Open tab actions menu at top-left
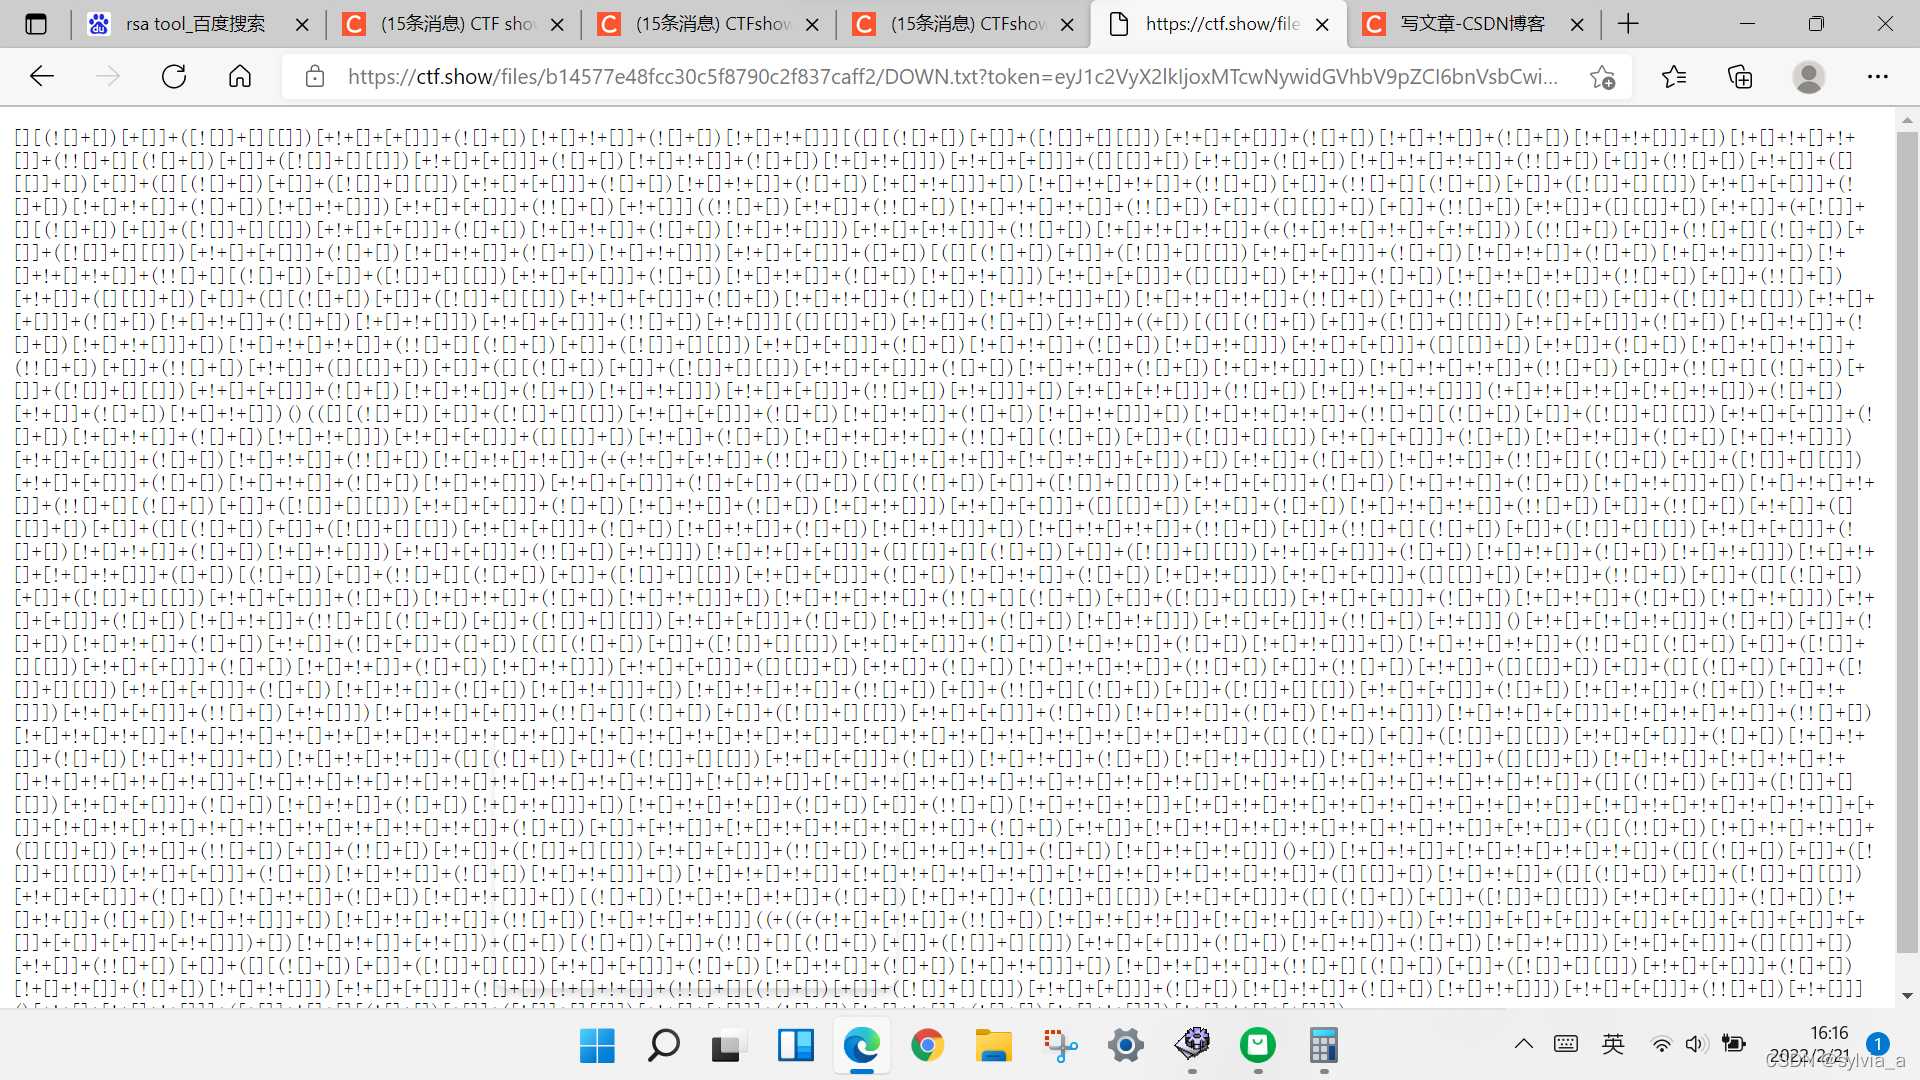 36,24
